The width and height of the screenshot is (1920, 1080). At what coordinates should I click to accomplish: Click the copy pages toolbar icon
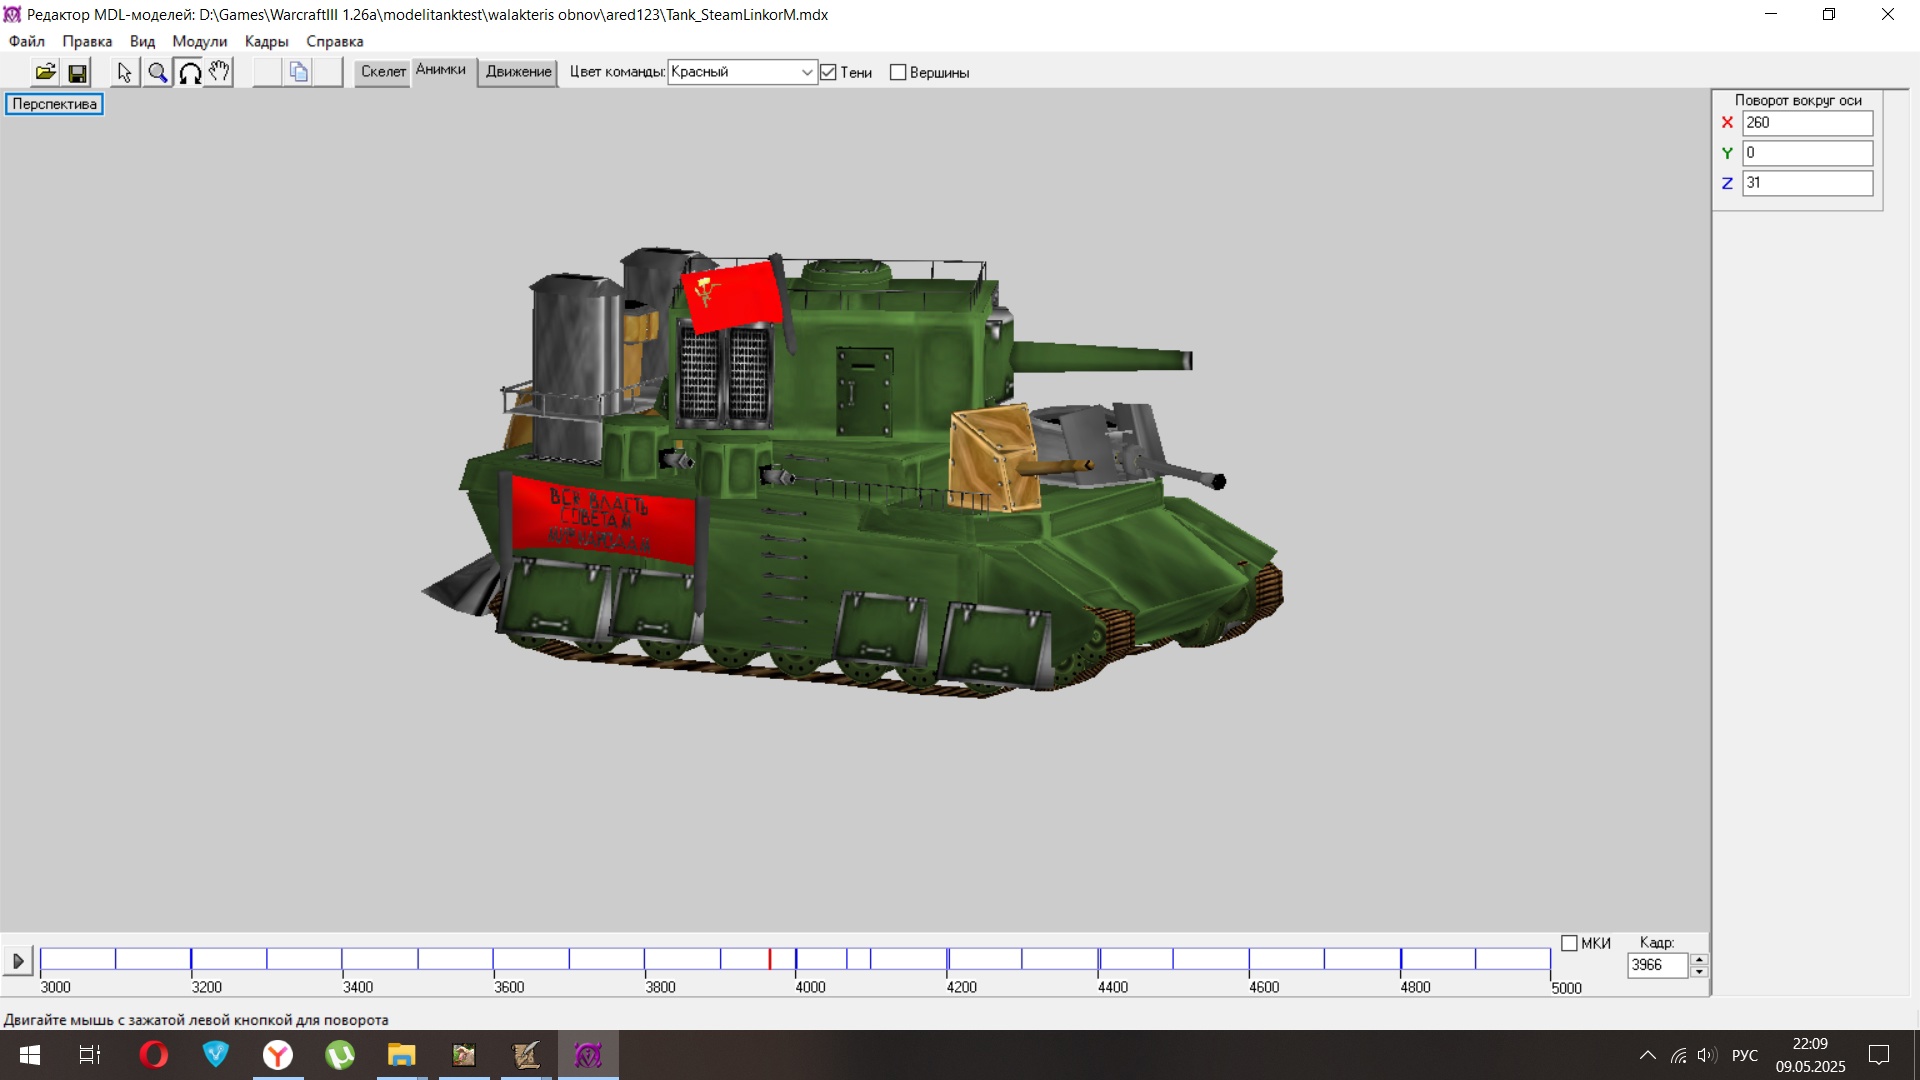(x=298, y=72)
